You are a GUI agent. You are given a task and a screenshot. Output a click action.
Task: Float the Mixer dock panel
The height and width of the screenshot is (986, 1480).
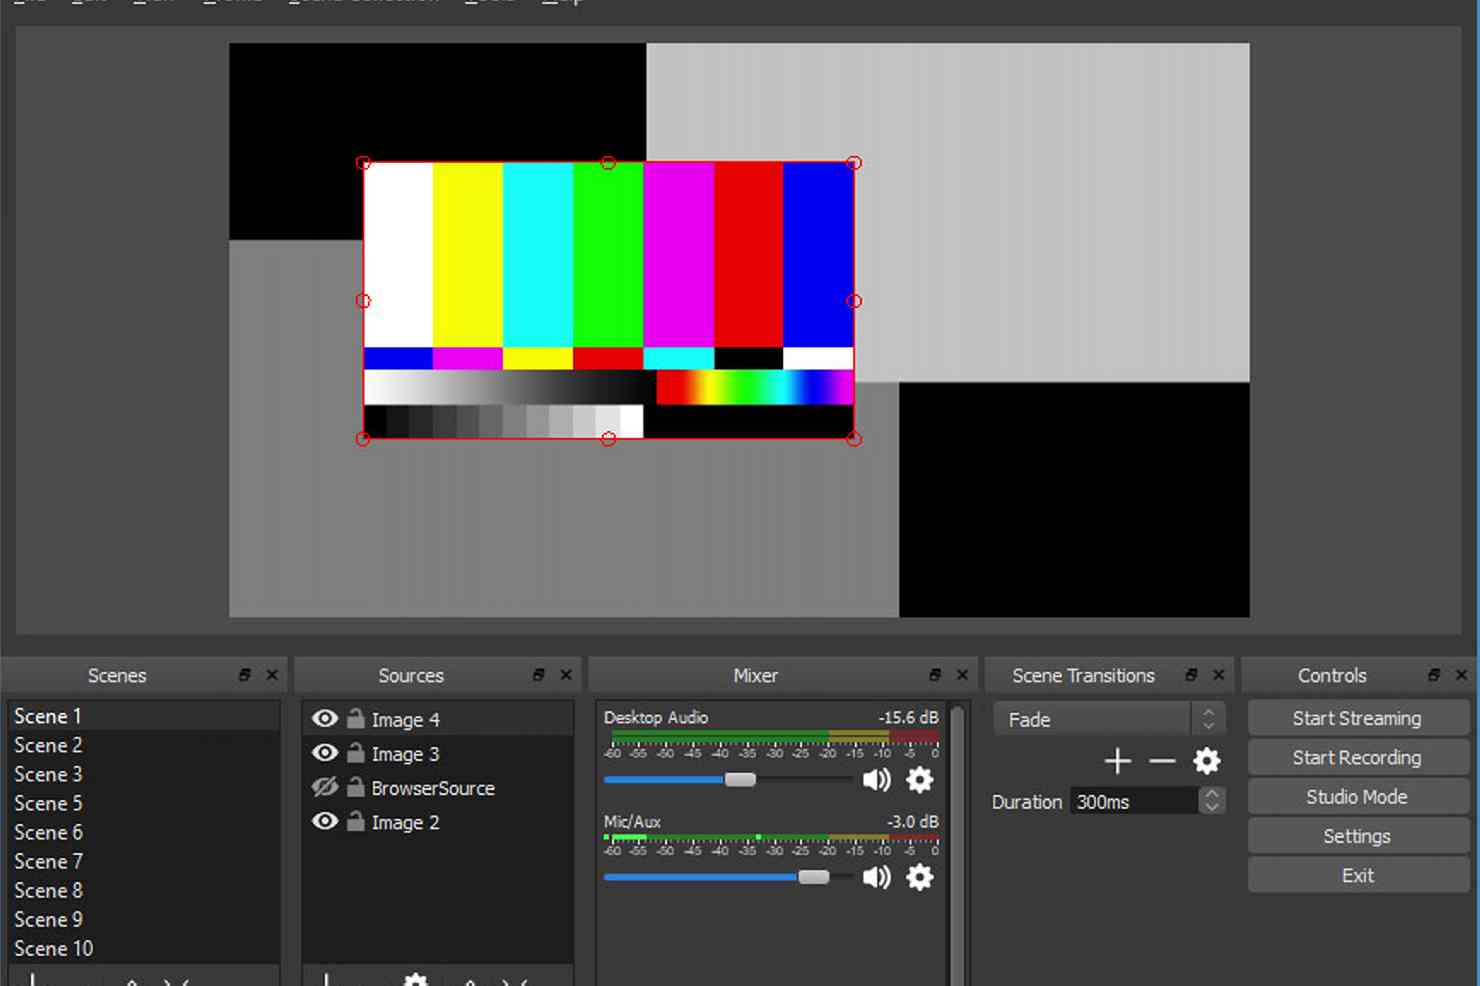click(935, 675)
